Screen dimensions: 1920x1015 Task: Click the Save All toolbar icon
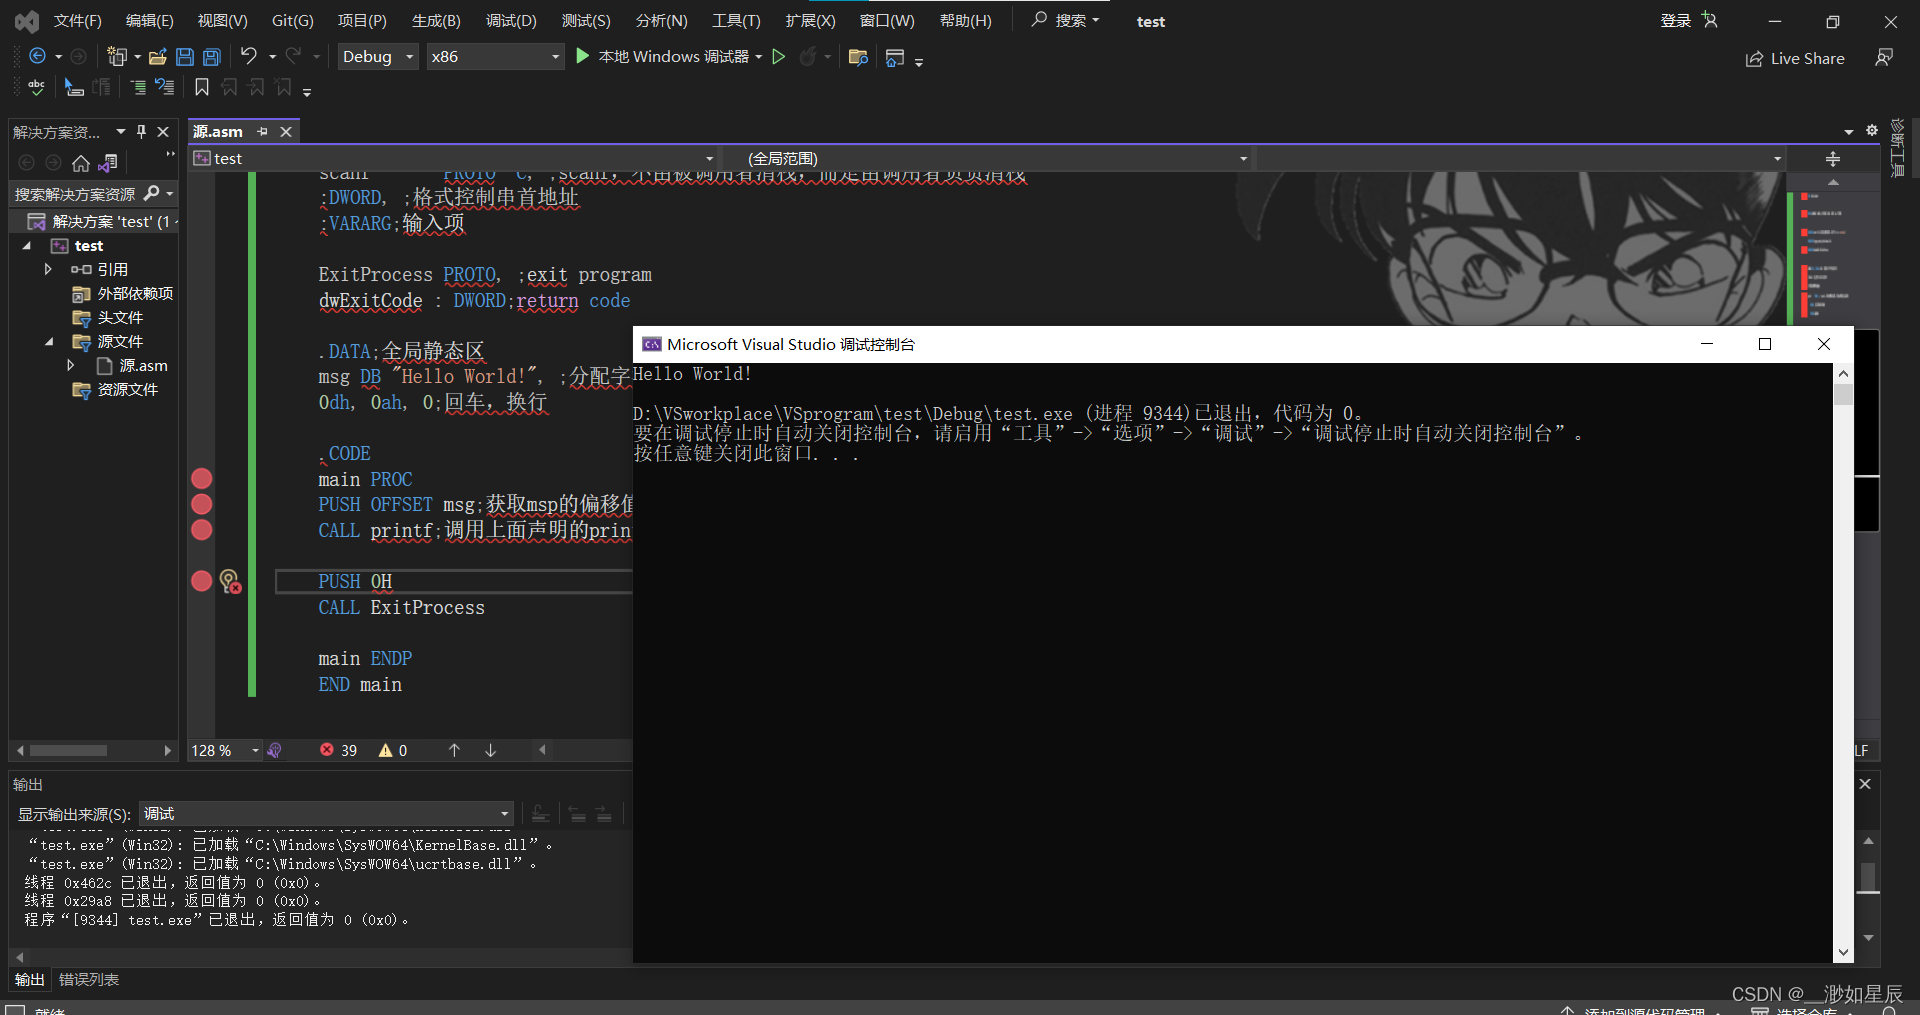(211, 56)
